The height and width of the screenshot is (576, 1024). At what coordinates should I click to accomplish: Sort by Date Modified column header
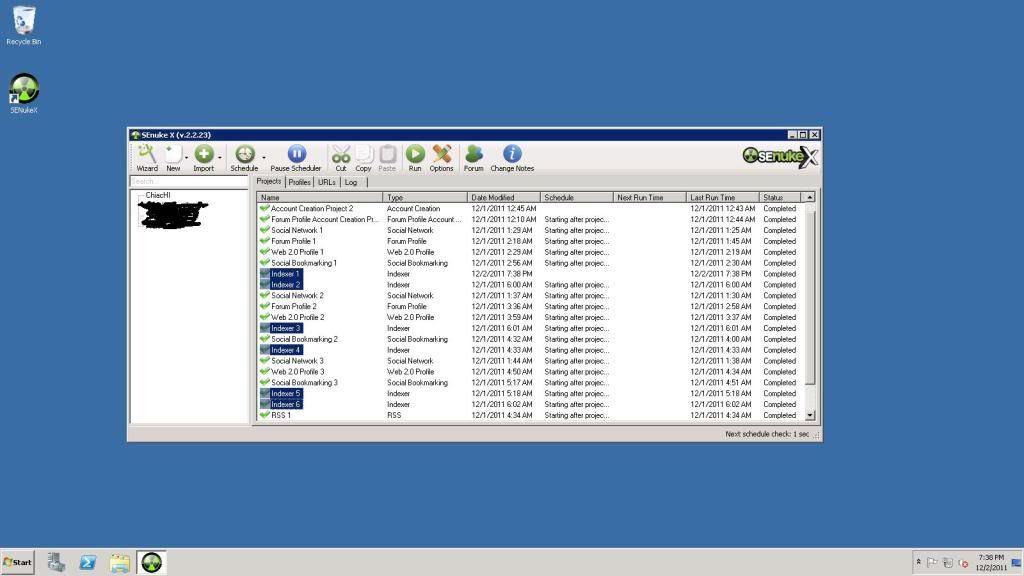pyautogui.click(x=504, y=197)
